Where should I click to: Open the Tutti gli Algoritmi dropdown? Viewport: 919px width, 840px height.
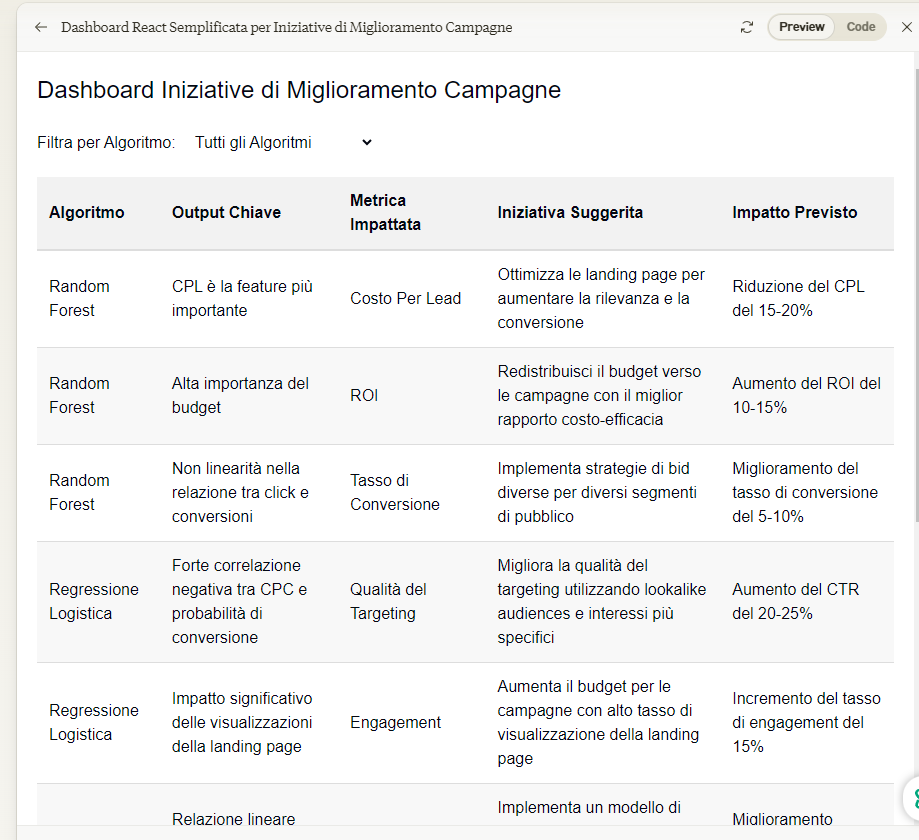[283, 142]
